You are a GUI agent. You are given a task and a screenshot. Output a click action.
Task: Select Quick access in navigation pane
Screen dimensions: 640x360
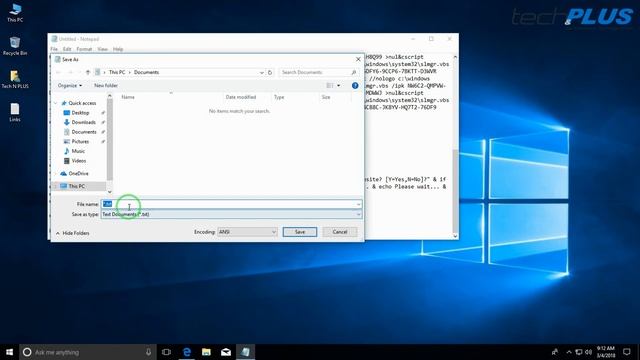82,103
